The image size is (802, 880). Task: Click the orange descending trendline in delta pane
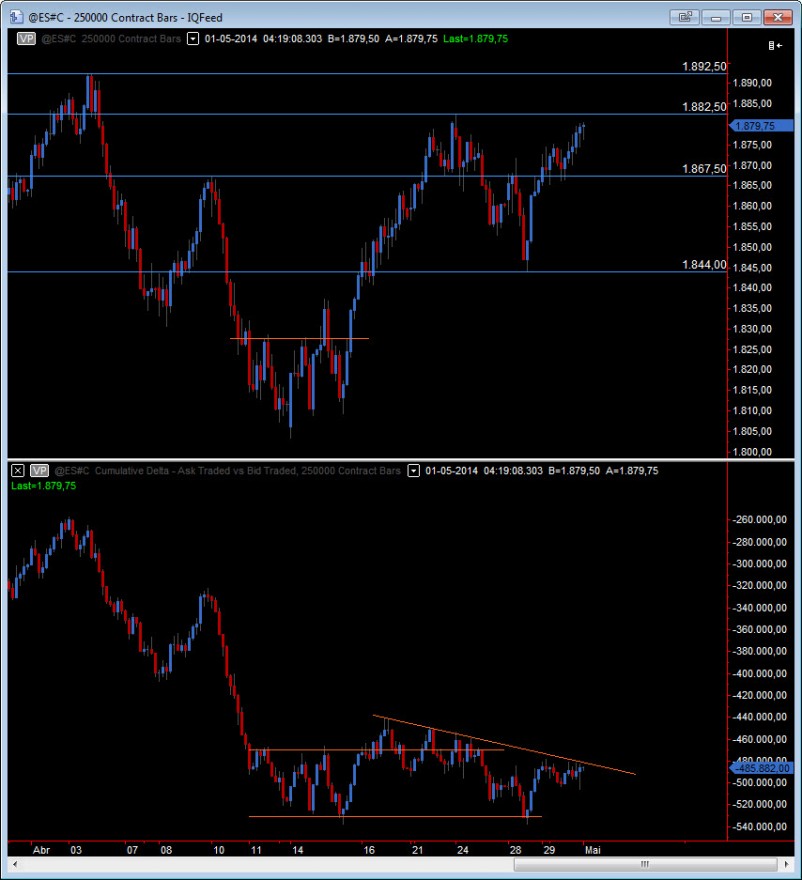504,745
